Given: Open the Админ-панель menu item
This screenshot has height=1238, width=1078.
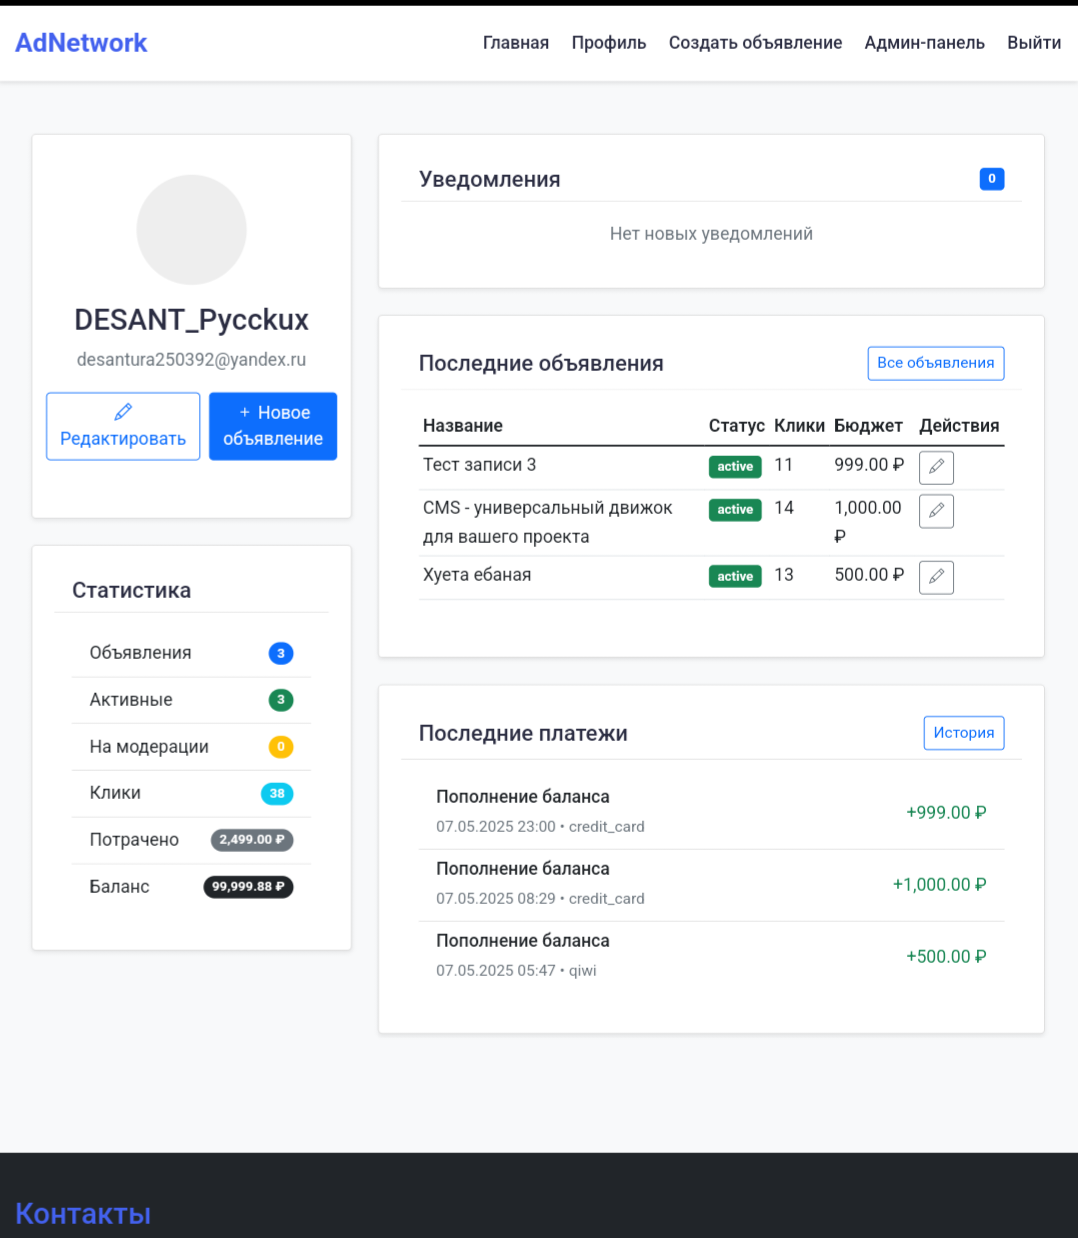Looking at the screenshot, I should pos(924,43).
